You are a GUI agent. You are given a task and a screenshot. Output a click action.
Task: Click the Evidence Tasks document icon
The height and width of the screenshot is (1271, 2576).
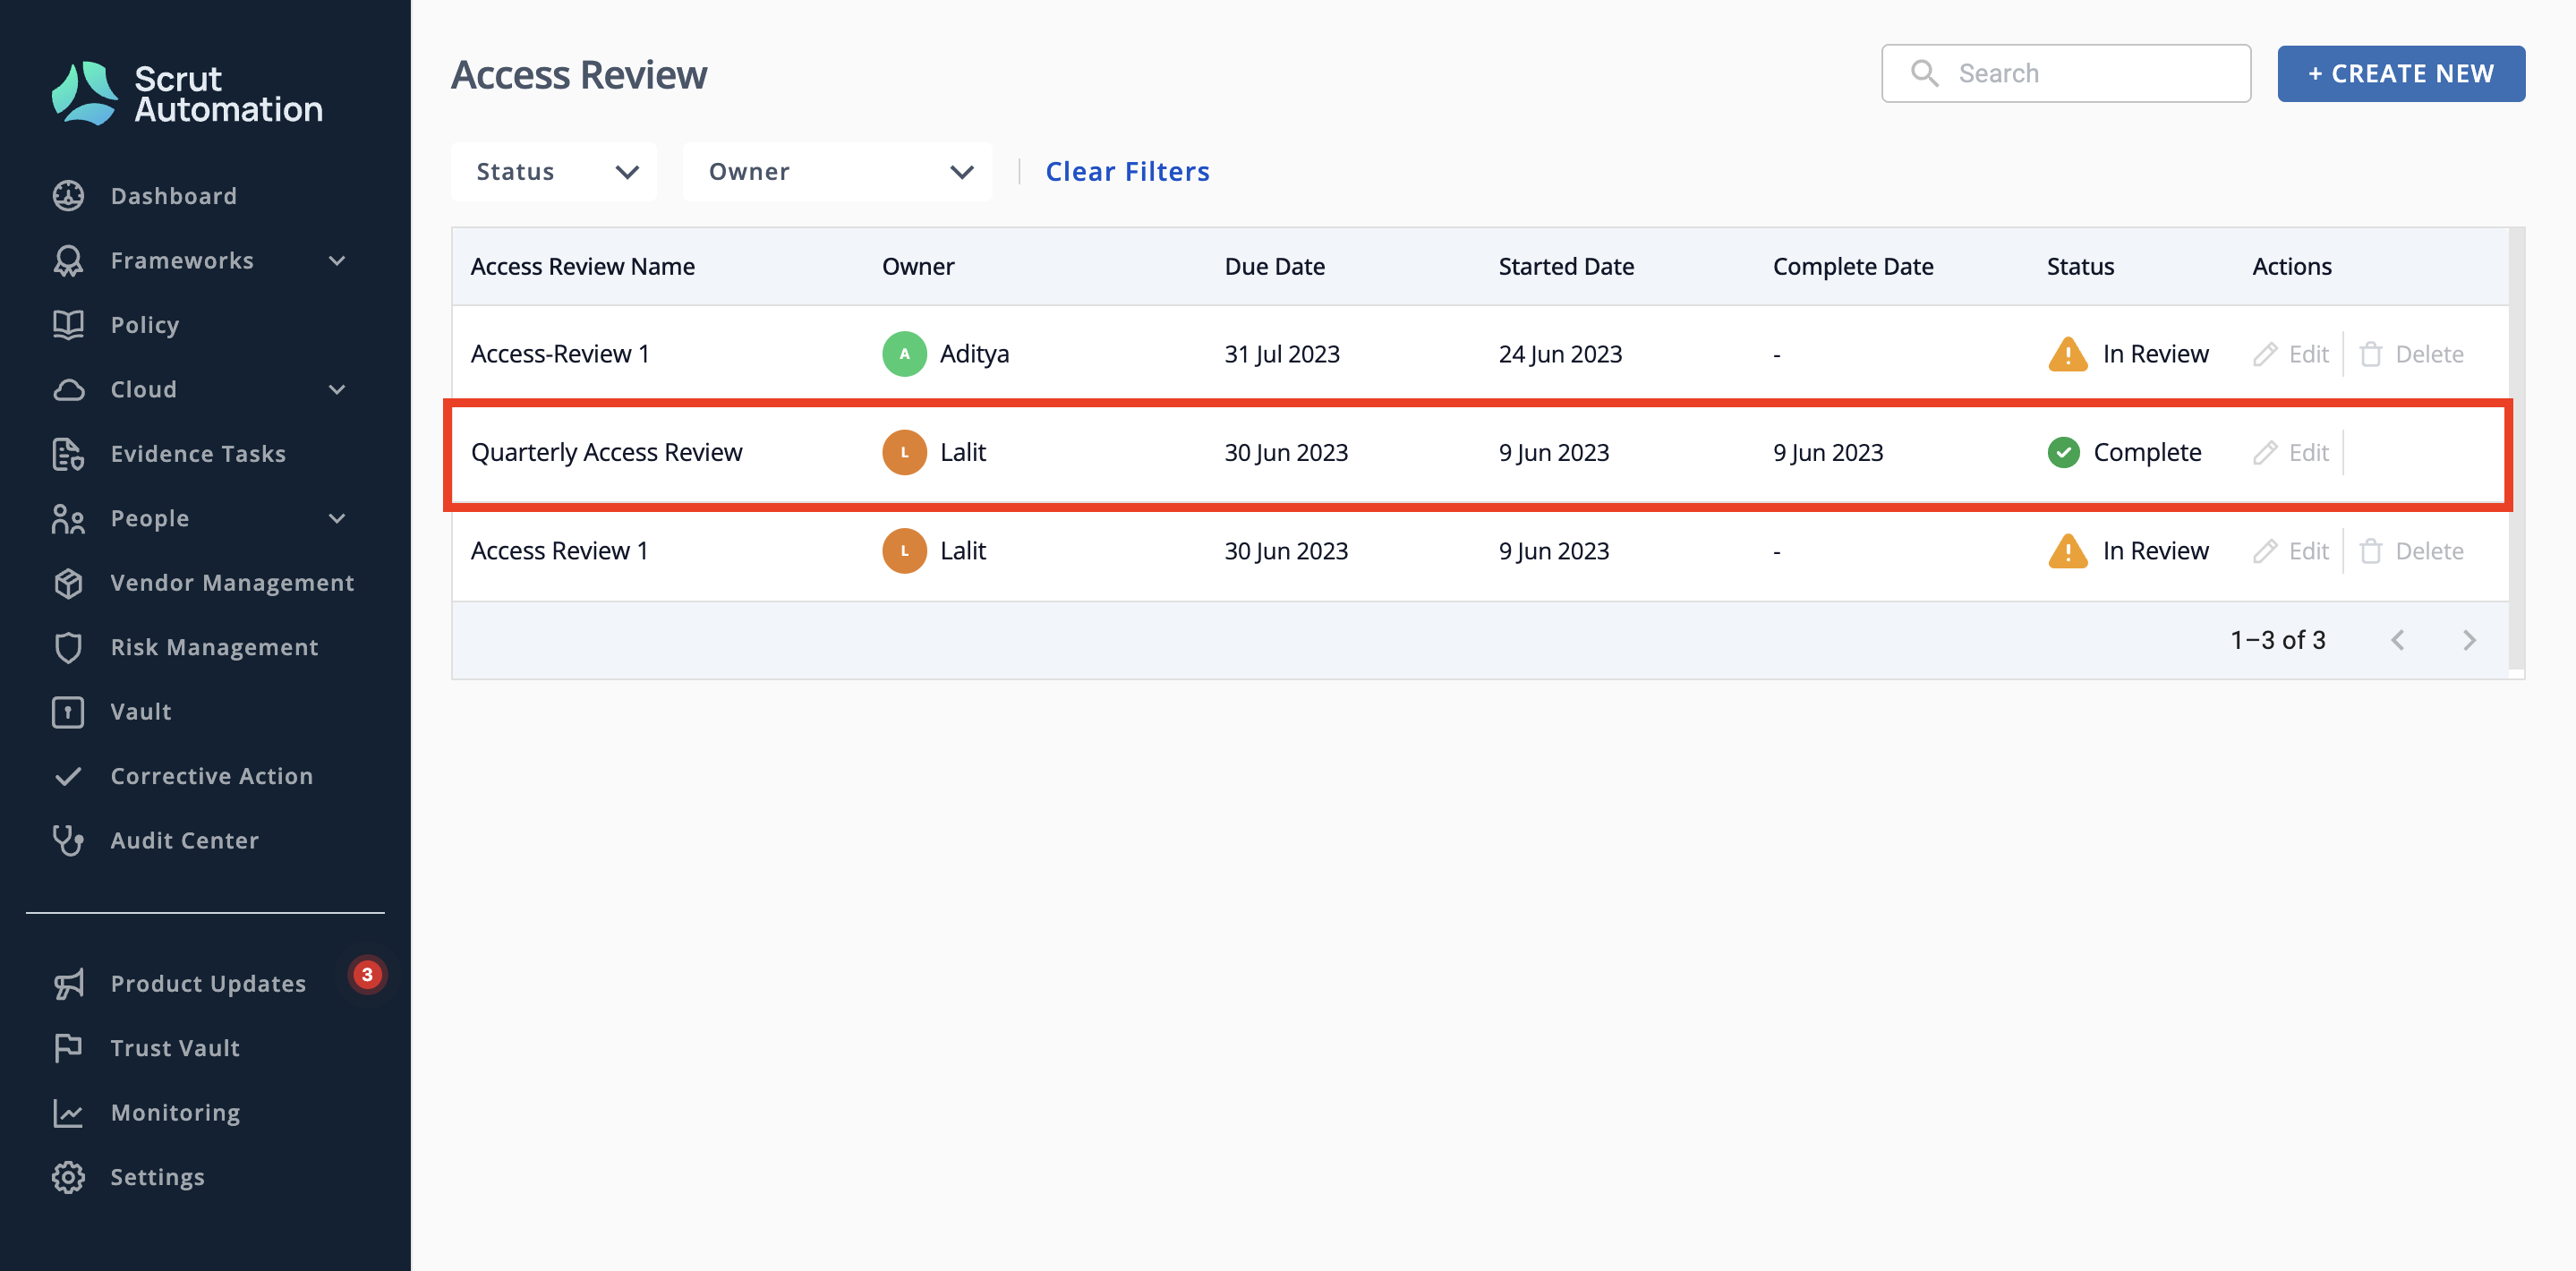(x=68, y=454)
